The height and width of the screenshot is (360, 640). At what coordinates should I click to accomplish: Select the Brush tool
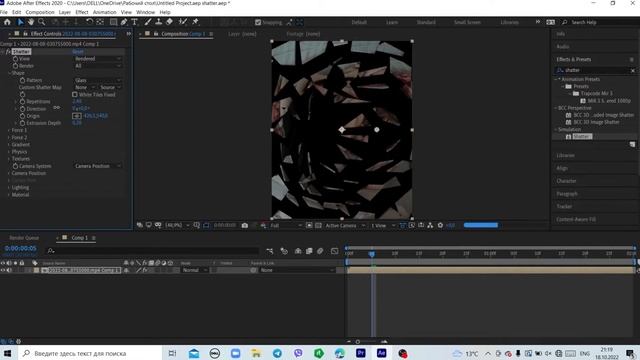[x=148, y=22]
